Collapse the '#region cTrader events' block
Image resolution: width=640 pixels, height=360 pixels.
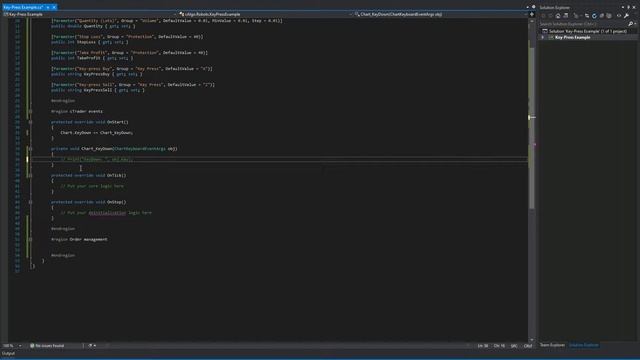[x=30, y=111]
